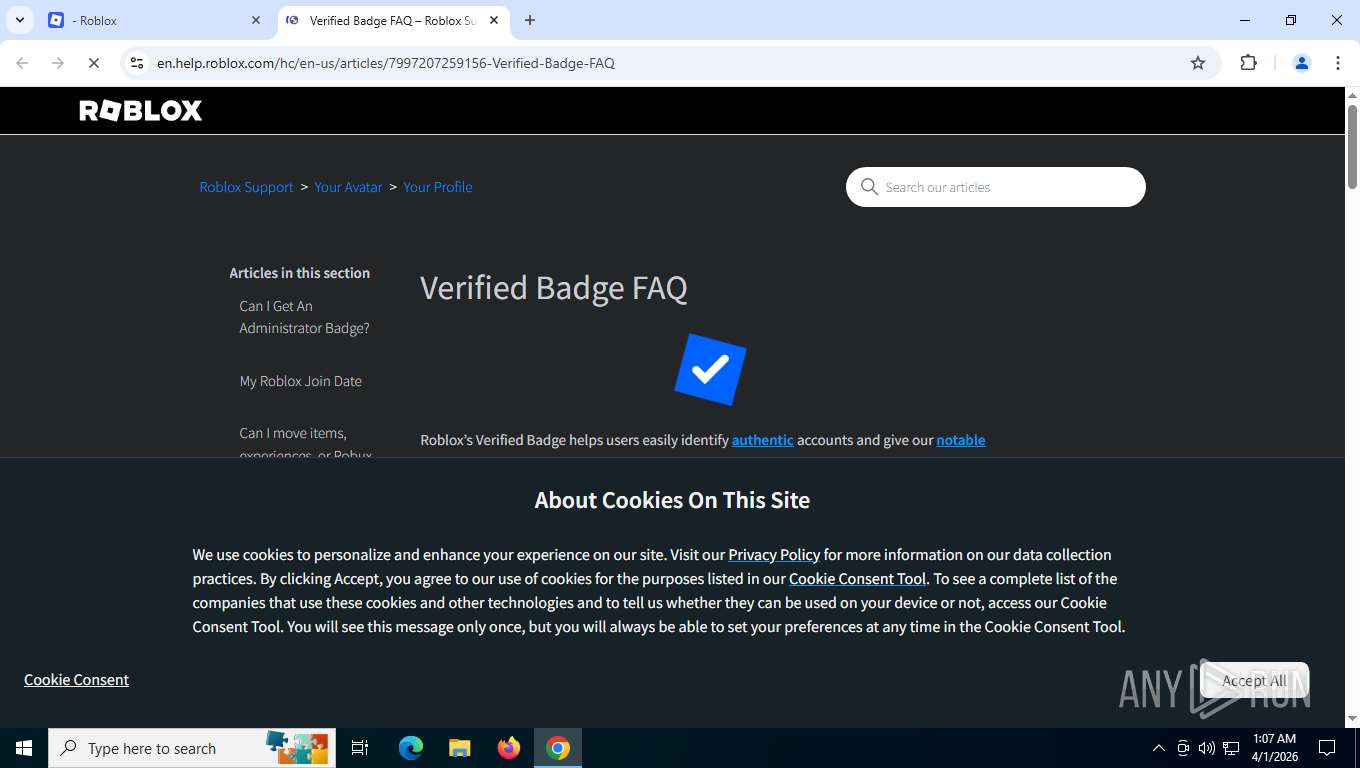1360x768 pixels.
Task: Close the Verified Badge FAQ tab
Action: 494,20
